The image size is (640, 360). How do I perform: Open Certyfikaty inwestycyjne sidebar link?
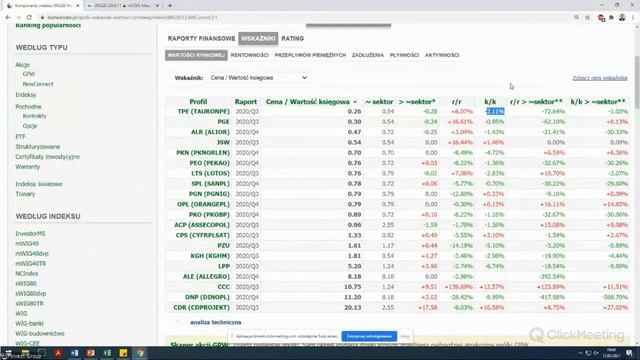(47, 157)
